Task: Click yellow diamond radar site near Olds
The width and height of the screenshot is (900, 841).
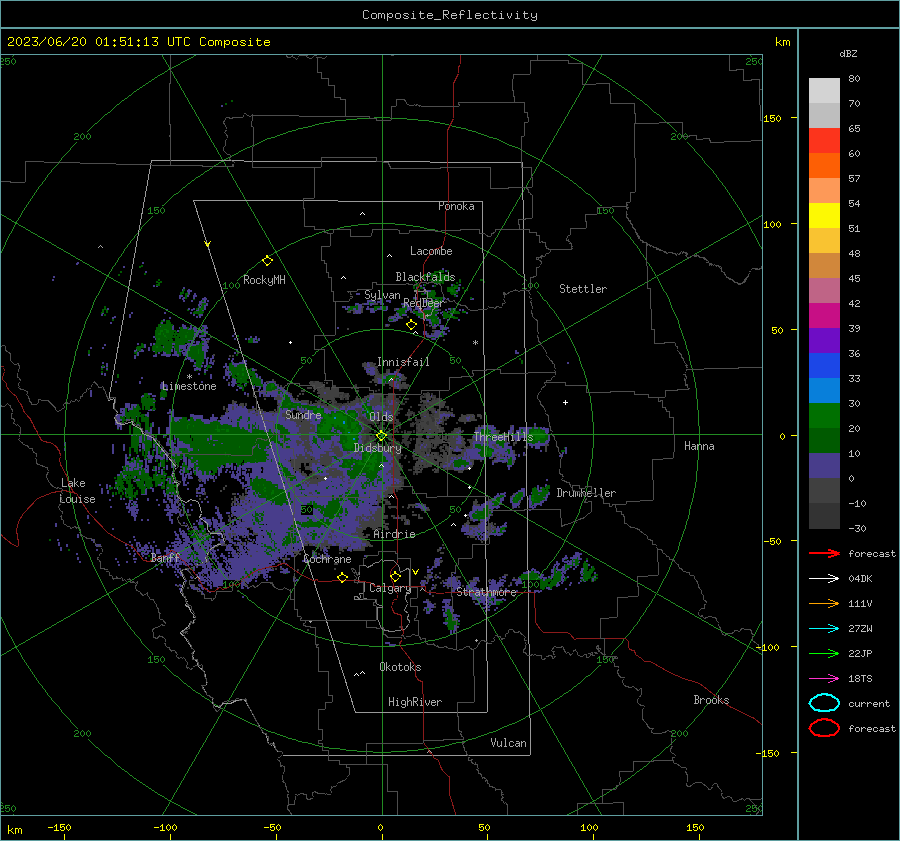Action: pyautogui.click(x=381, y=436)
